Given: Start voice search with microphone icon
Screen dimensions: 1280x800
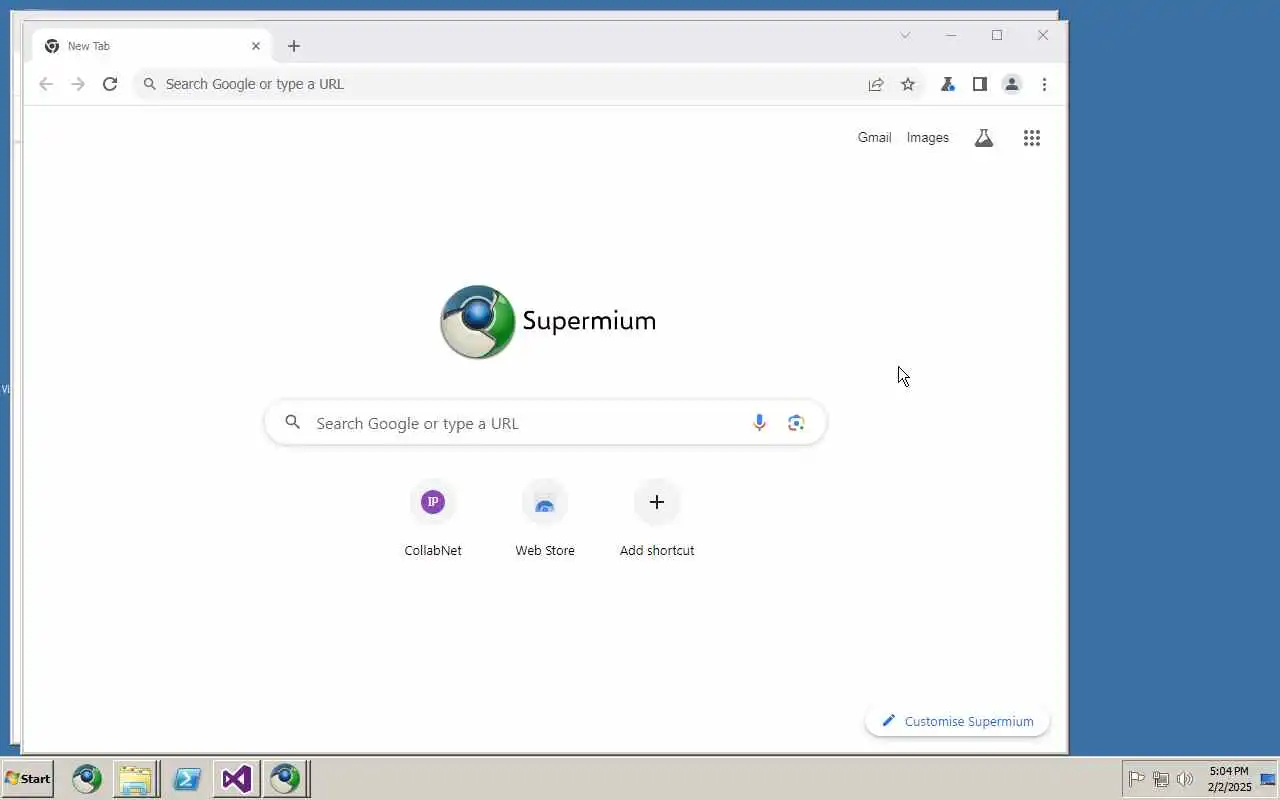Looking at the screenshot, I should 759,423.
